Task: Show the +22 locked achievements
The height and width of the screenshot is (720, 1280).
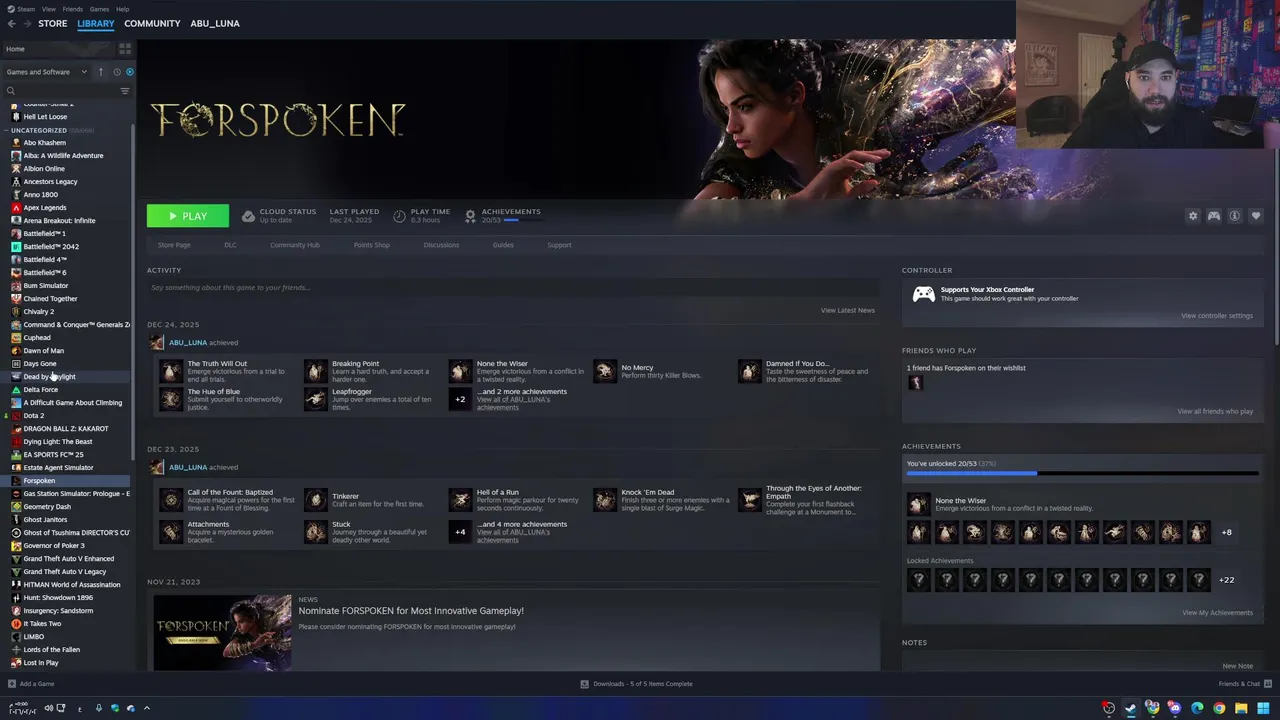Action: click(x=1226, y=580)
